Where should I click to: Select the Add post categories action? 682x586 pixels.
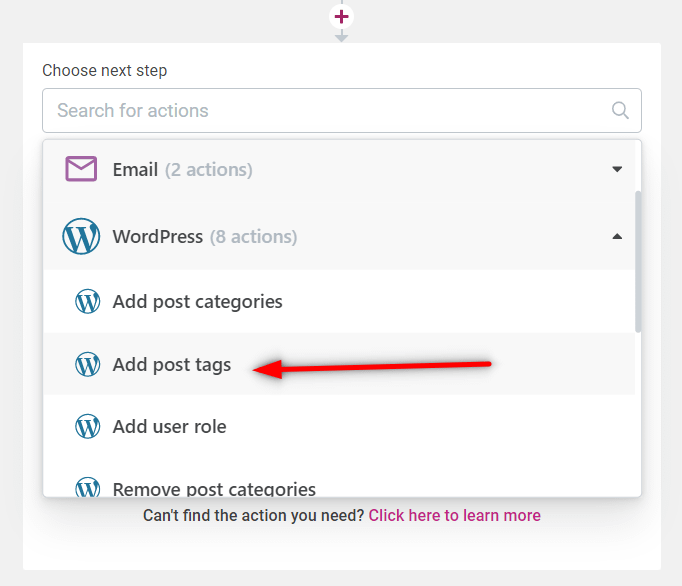[x=339, y=301]
